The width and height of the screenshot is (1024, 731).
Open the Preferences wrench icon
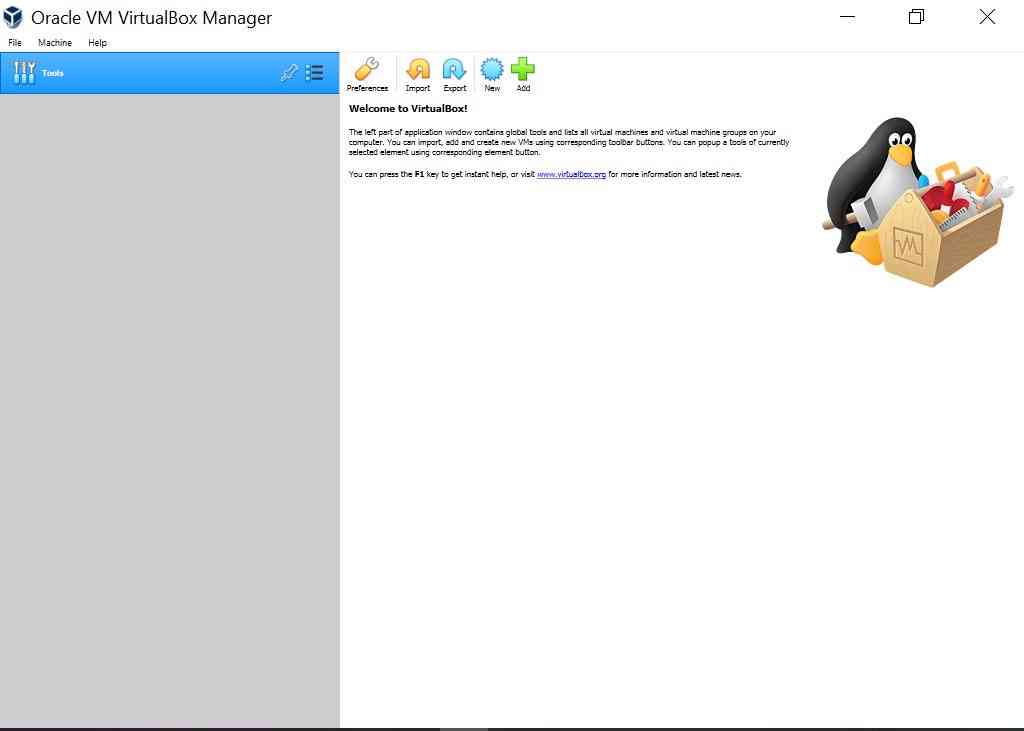(x=367, y=69)
